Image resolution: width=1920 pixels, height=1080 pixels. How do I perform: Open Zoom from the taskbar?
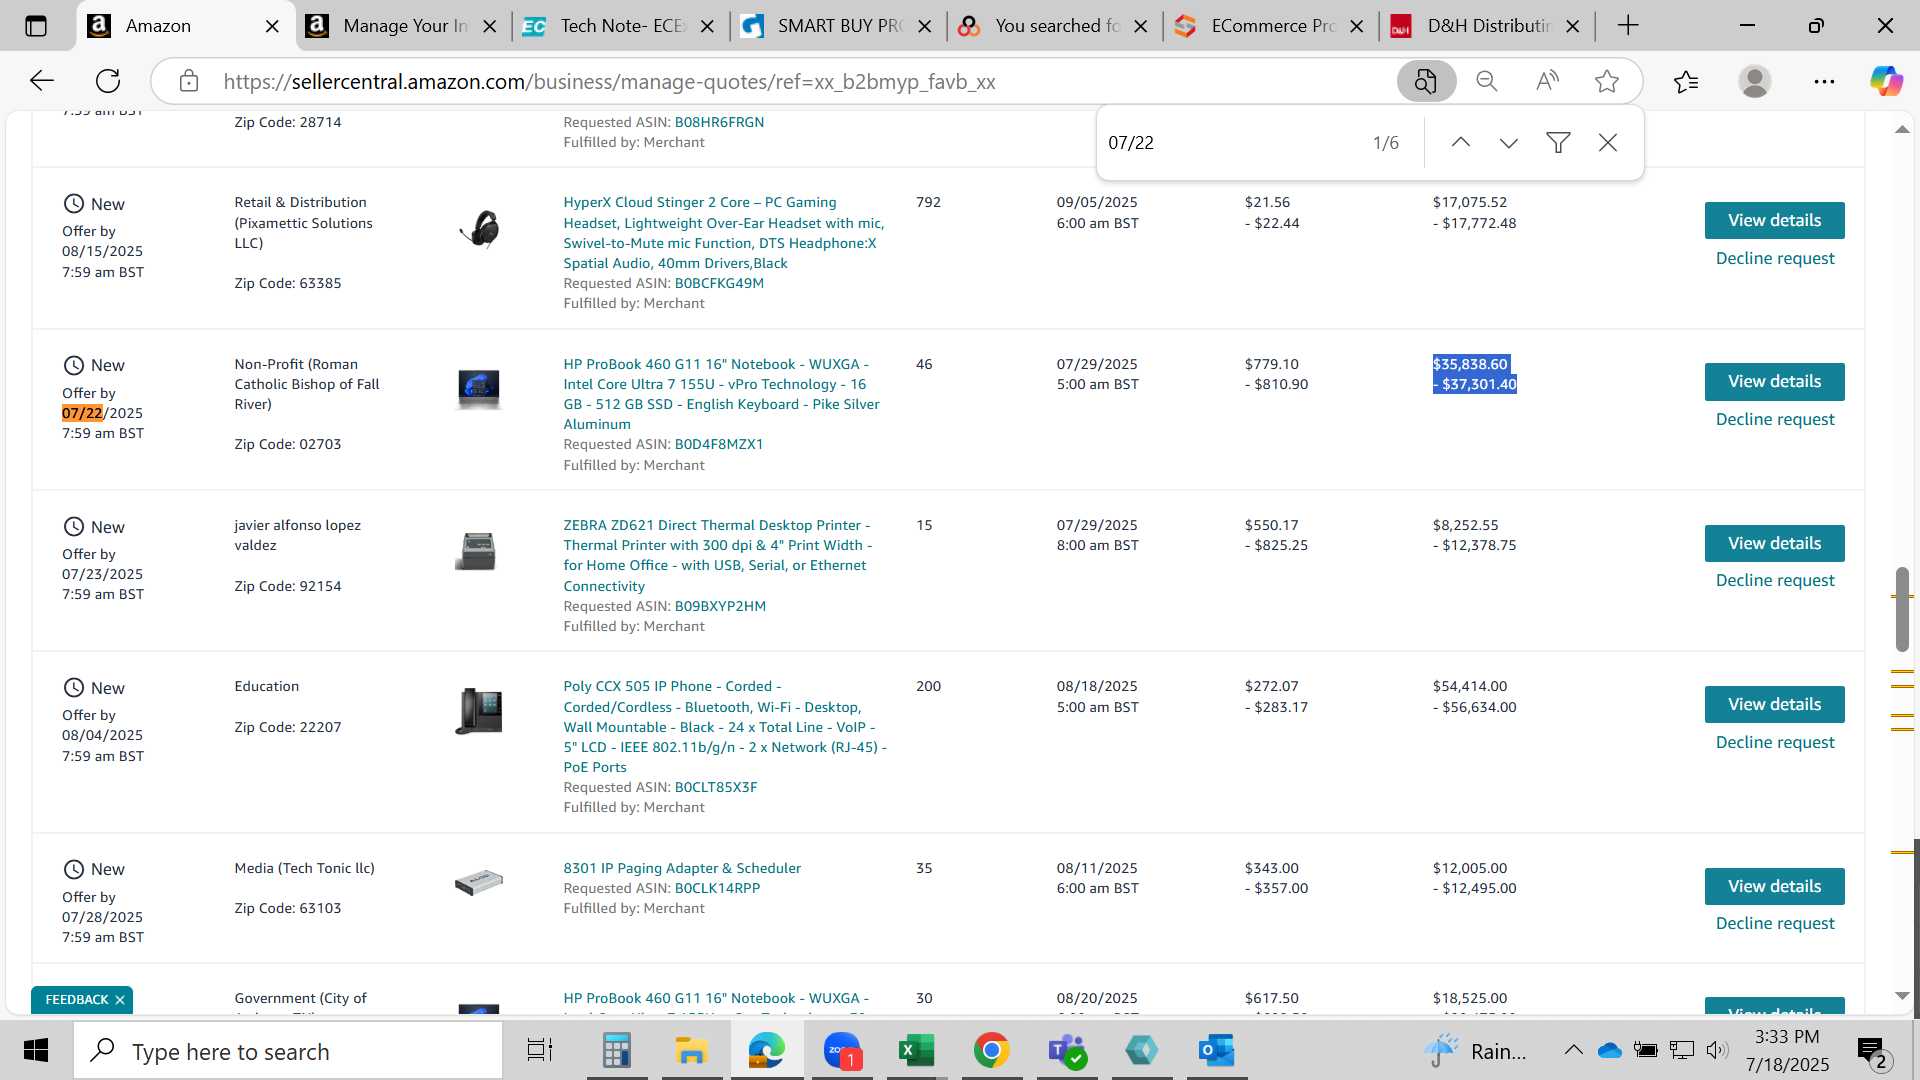point(842,1051)
